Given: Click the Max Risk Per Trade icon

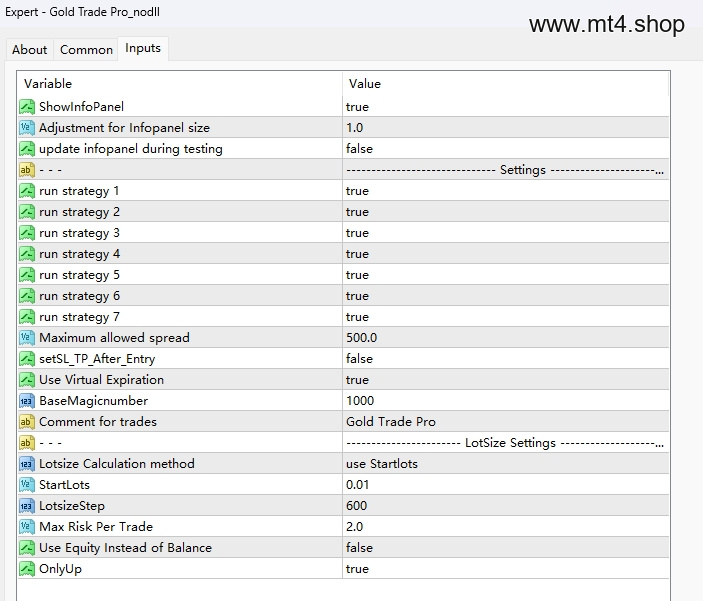Looking at the screenshot, I should point(27,527).
